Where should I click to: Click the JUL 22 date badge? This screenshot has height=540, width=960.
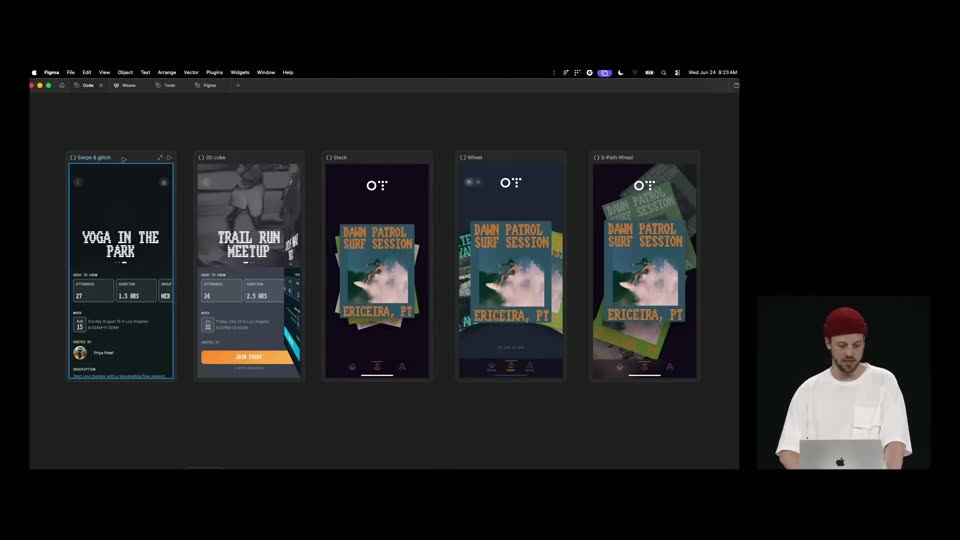click(x=208, y=324)
